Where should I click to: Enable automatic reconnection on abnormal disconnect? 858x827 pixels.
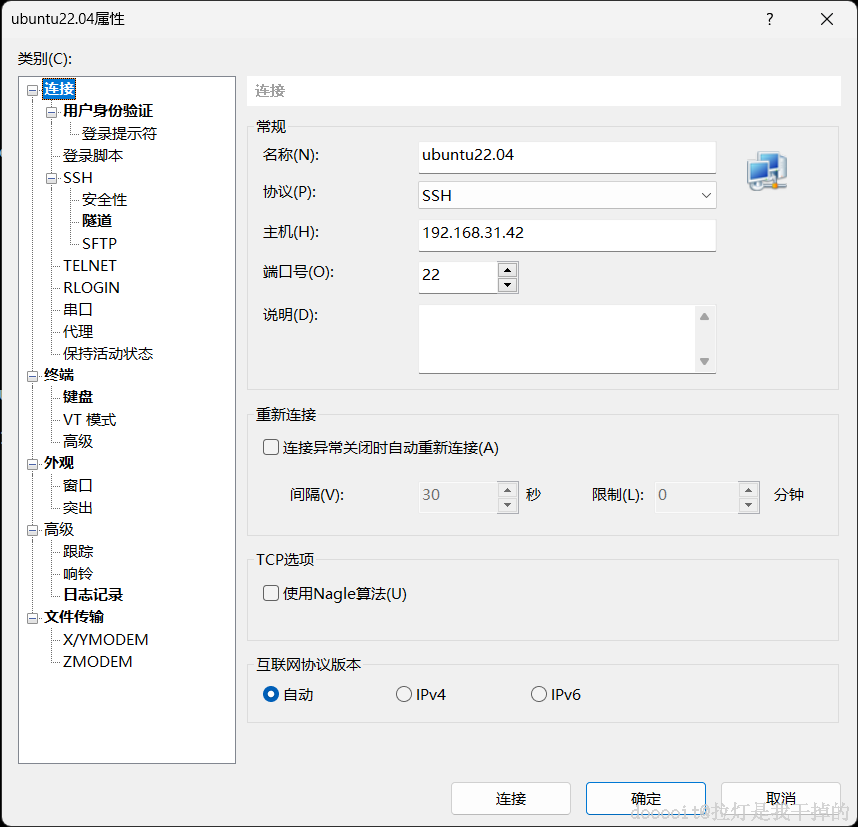[270, 447]
